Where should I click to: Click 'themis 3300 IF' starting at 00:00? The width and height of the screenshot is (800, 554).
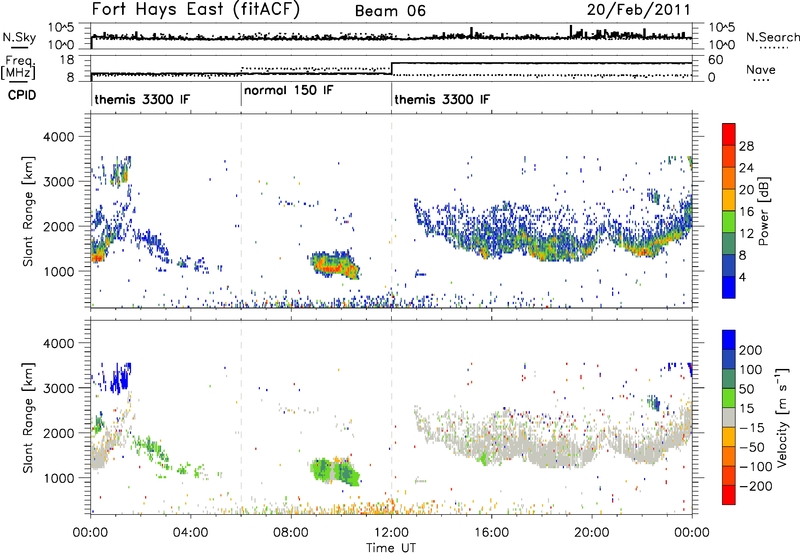142,99
